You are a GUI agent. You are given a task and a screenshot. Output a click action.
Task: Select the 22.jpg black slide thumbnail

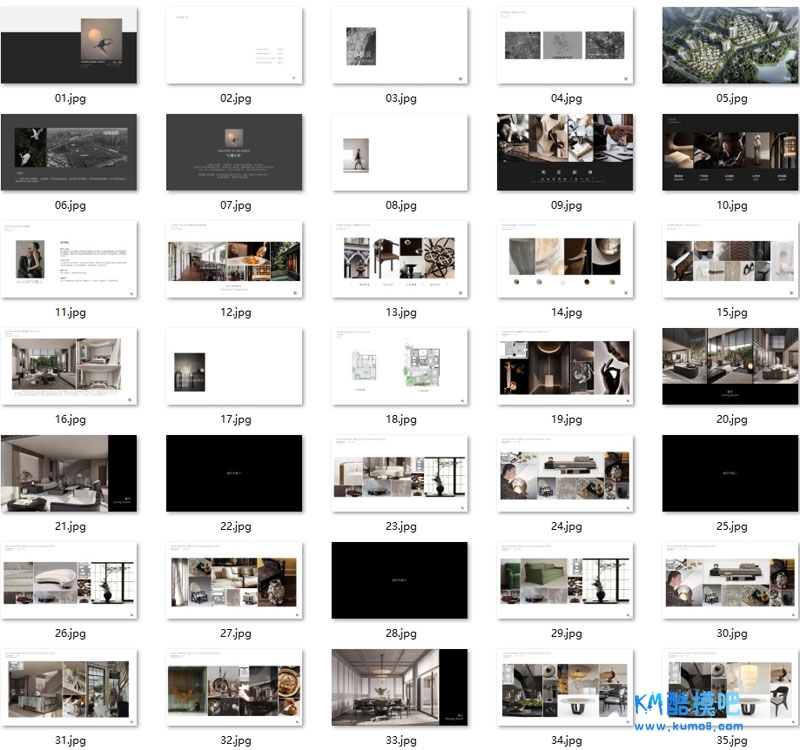click(234, 473)
